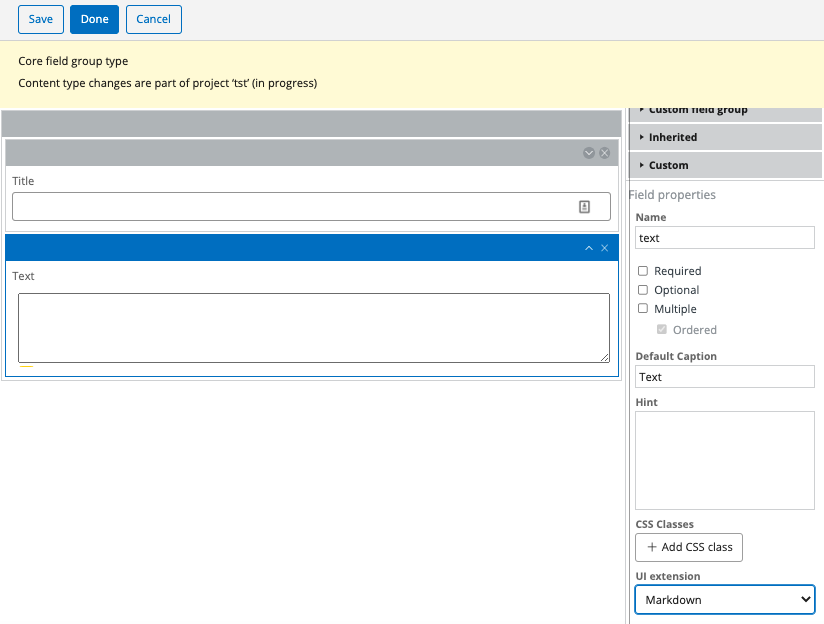Enable Multiple for the text field
824x624 pixels.
tap(642, 309)
